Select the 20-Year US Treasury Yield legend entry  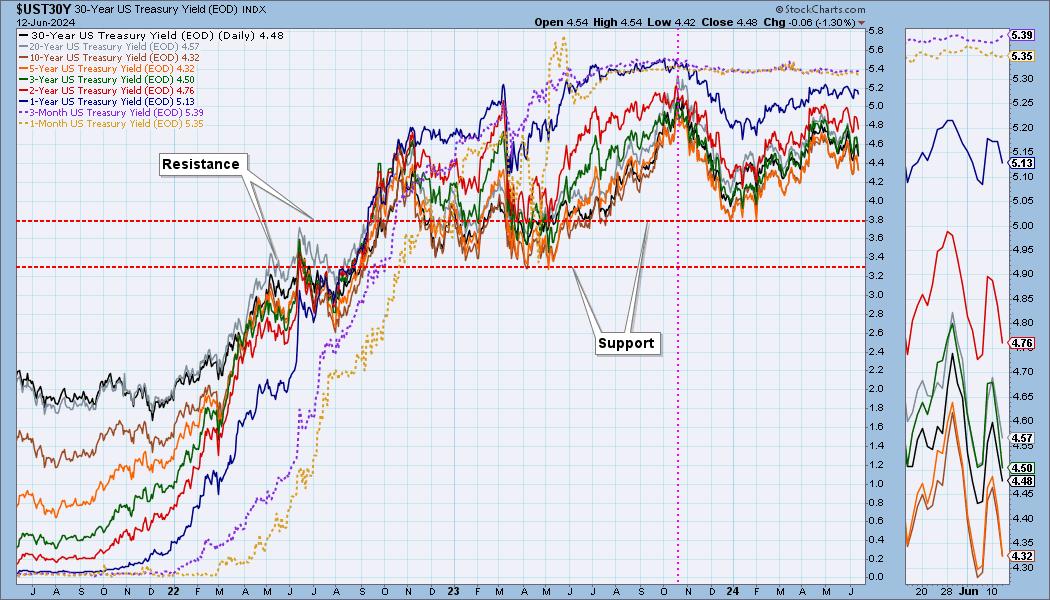110,47
